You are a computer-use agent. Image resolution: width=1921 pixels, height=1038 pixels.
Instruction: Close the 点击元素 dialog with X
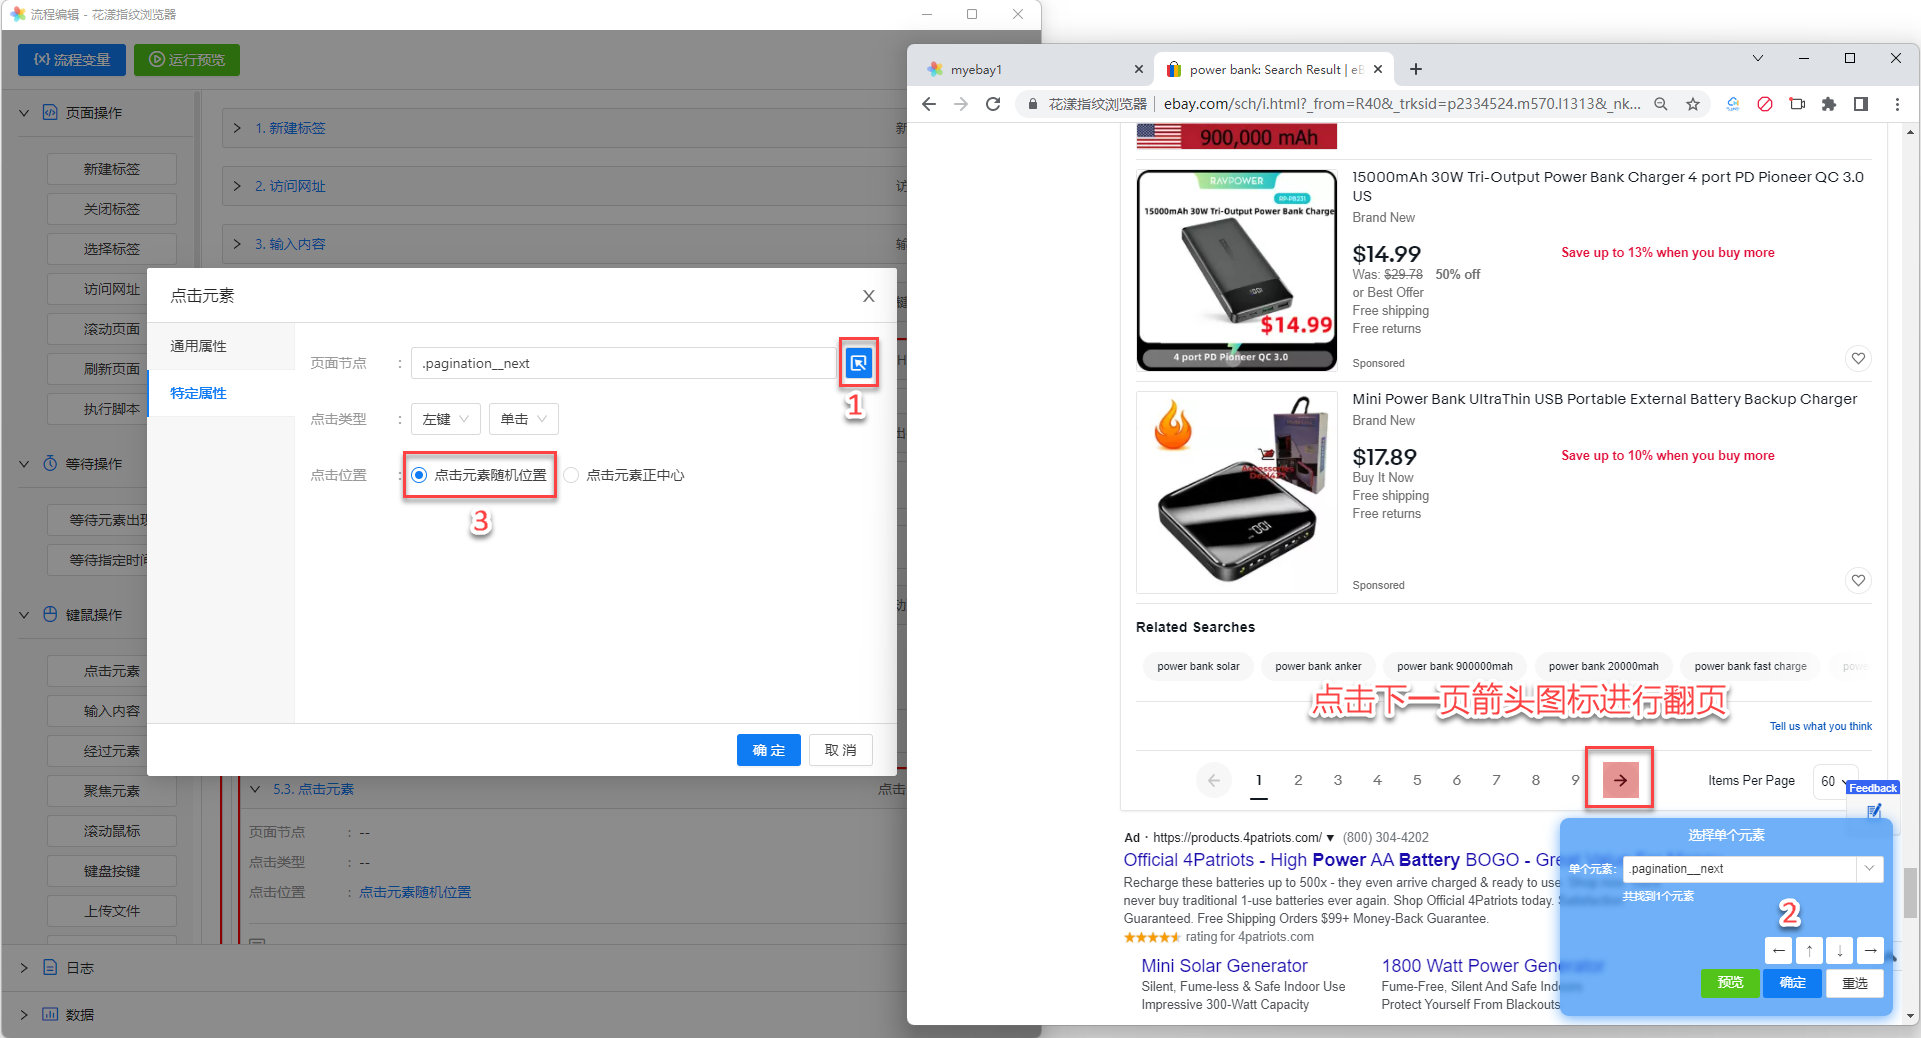pos(868,296)
